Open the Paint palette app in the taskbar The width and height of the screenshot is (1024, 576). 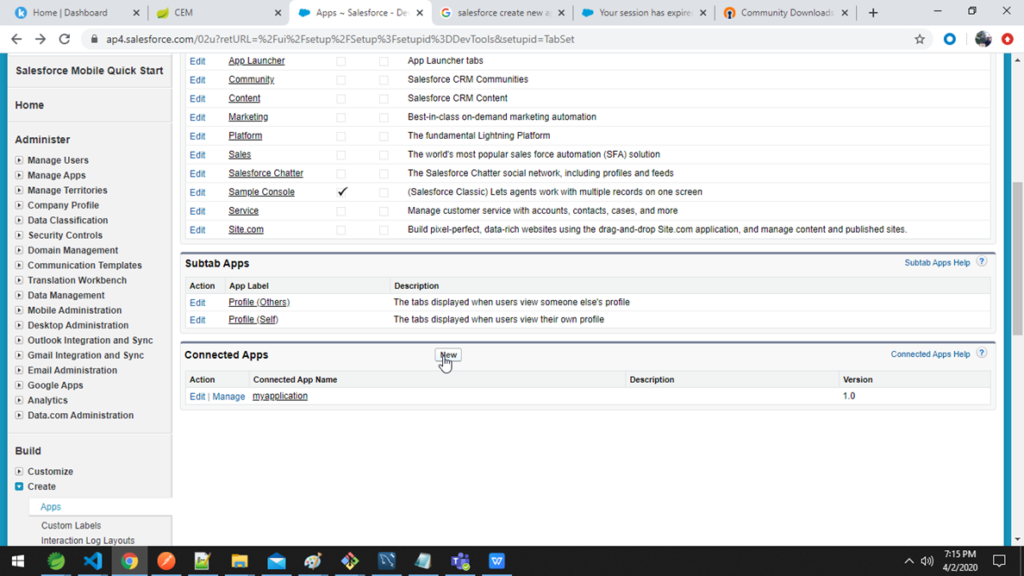click(x=313, y=561)
